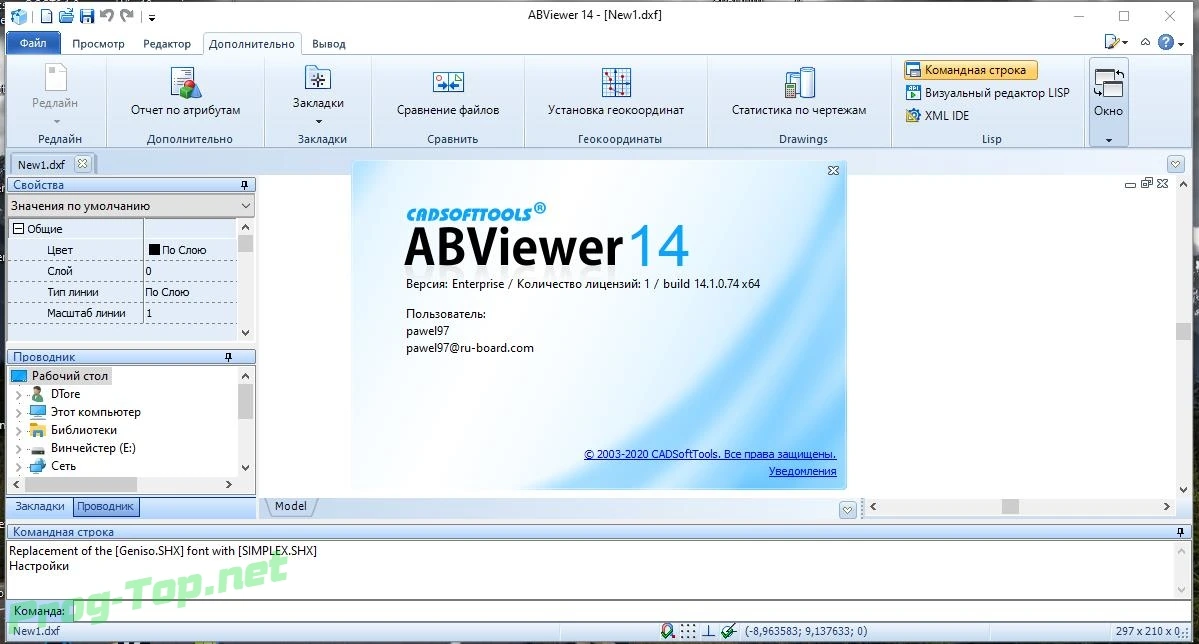Collapse the ribbon with the caret icon
The image size is (1199, 644).
[x=1145, y=42]
